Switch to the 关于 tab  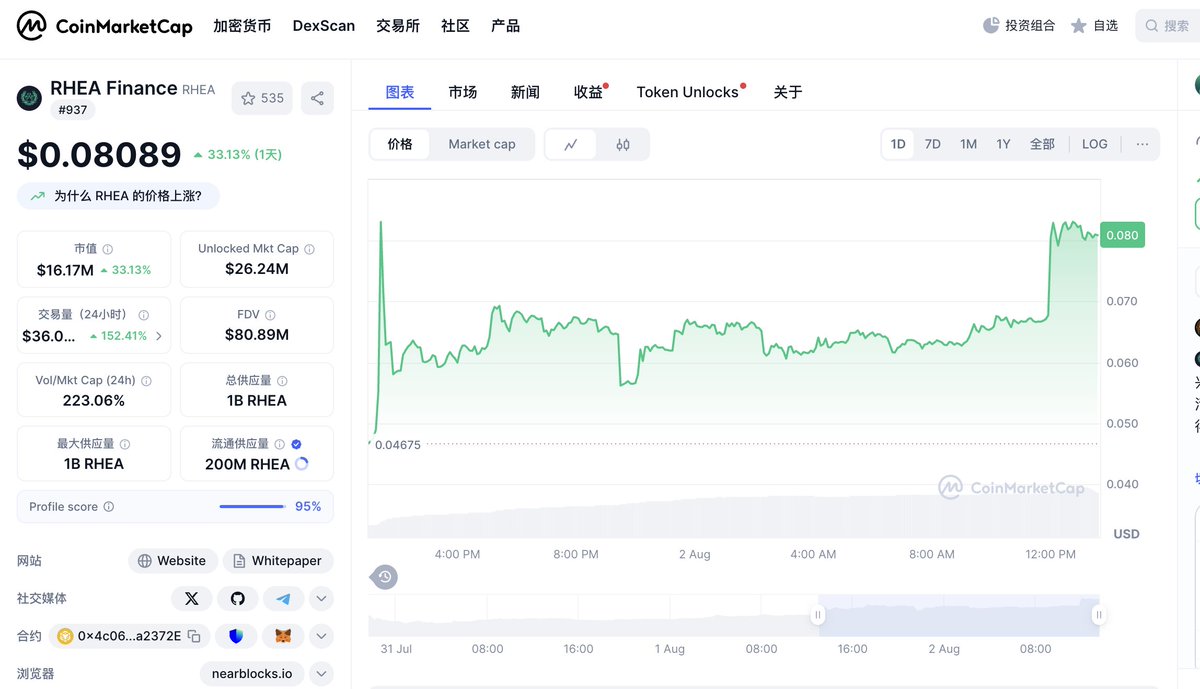click(788, 92)
